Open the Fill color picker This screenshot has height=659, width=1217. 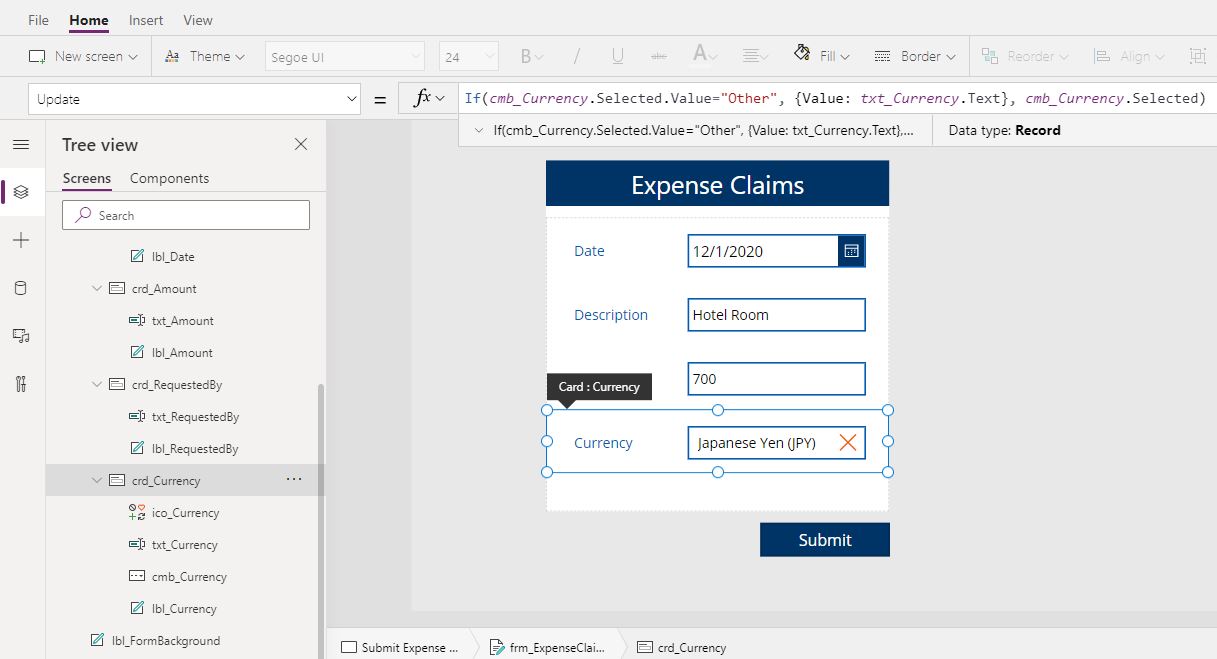click(822, 56)
